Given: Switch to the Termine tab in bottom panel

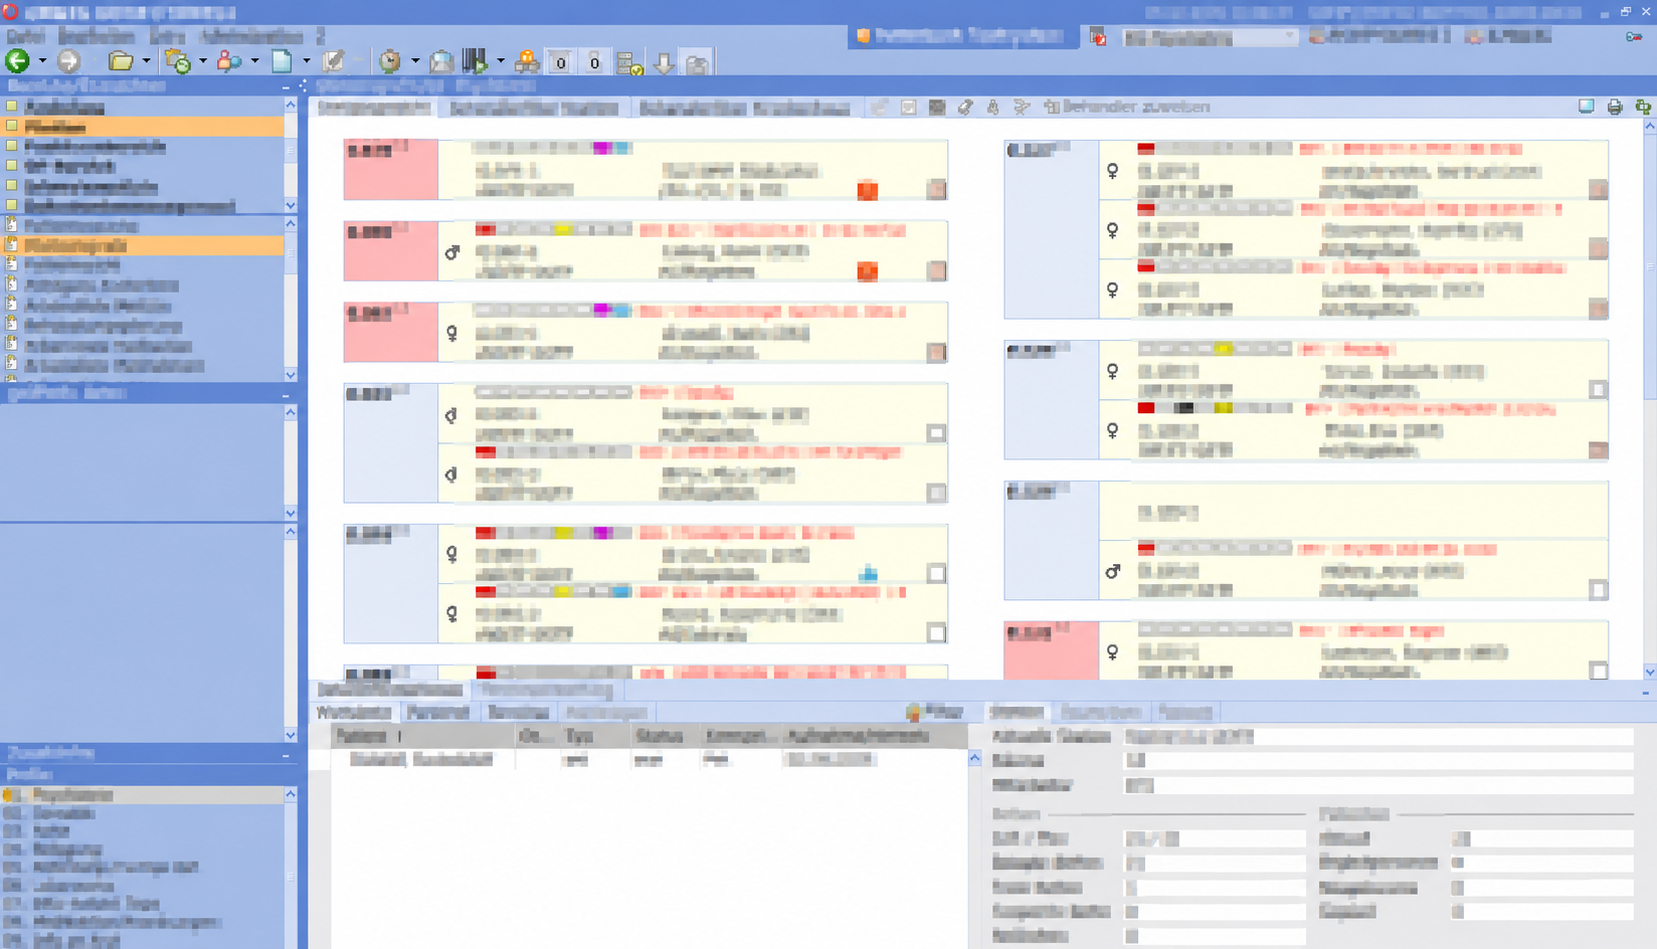Looking at the screenshot, I should 518,712.
